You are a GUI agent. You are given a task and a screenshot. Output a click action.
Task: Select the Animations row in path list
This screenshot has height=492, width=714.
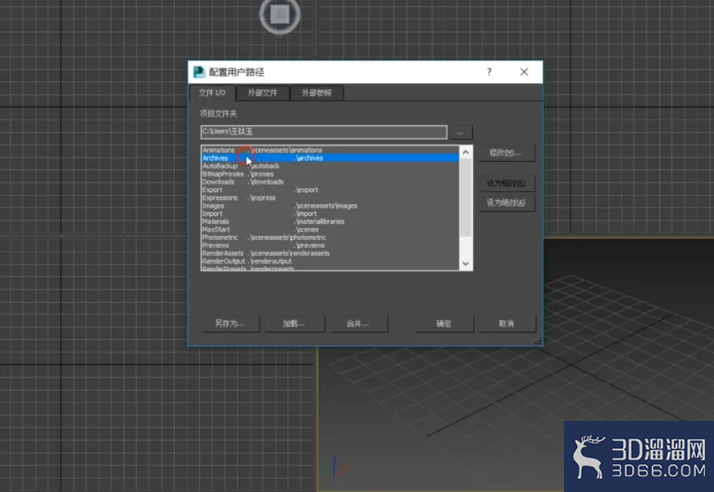click(x=330, y=150)
